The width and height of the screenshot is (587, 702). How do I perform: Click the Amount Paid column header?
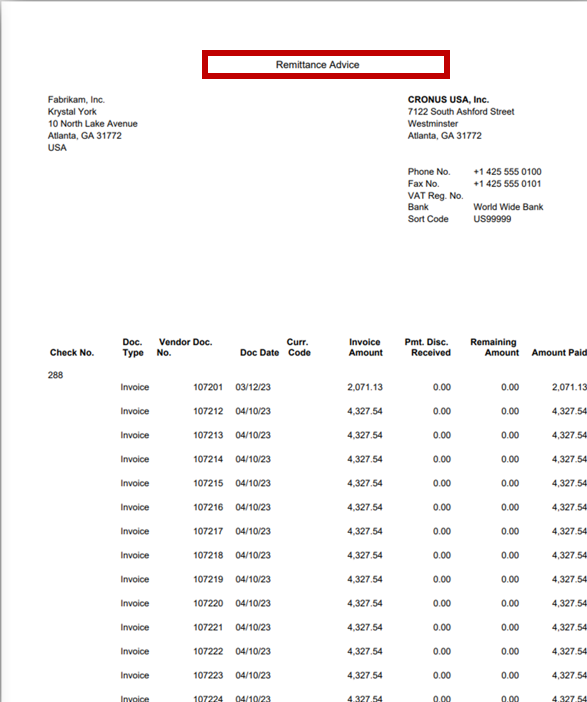(559, 353)
